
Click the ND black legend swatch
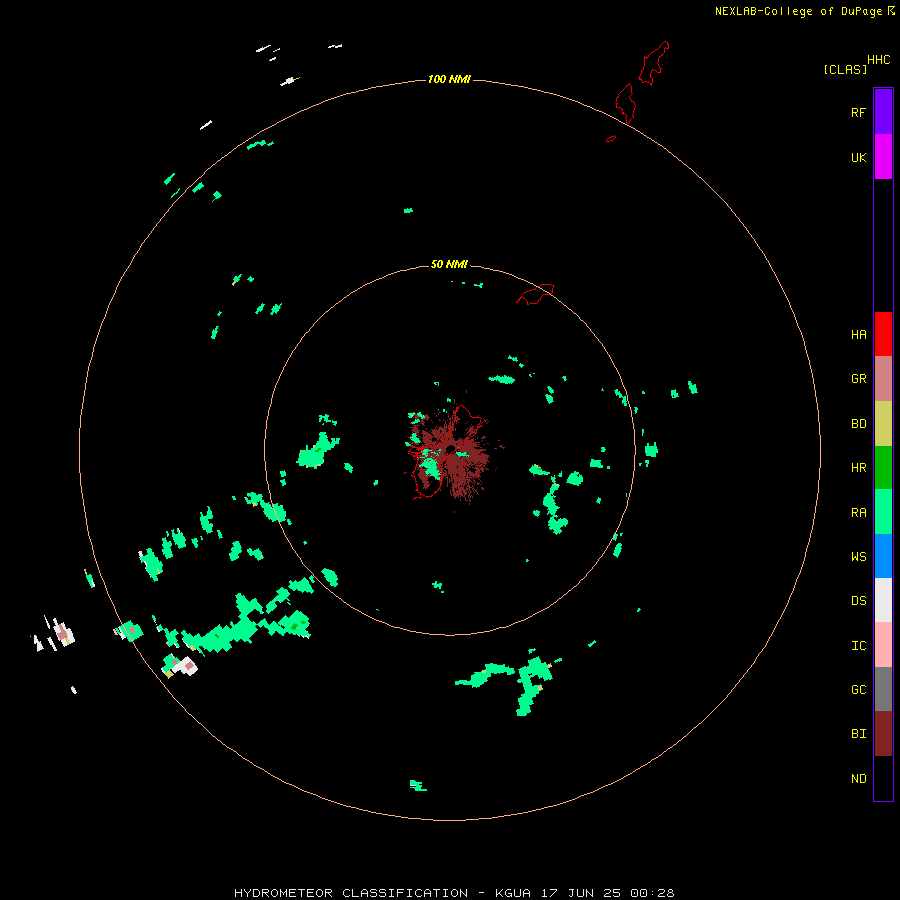883,778
